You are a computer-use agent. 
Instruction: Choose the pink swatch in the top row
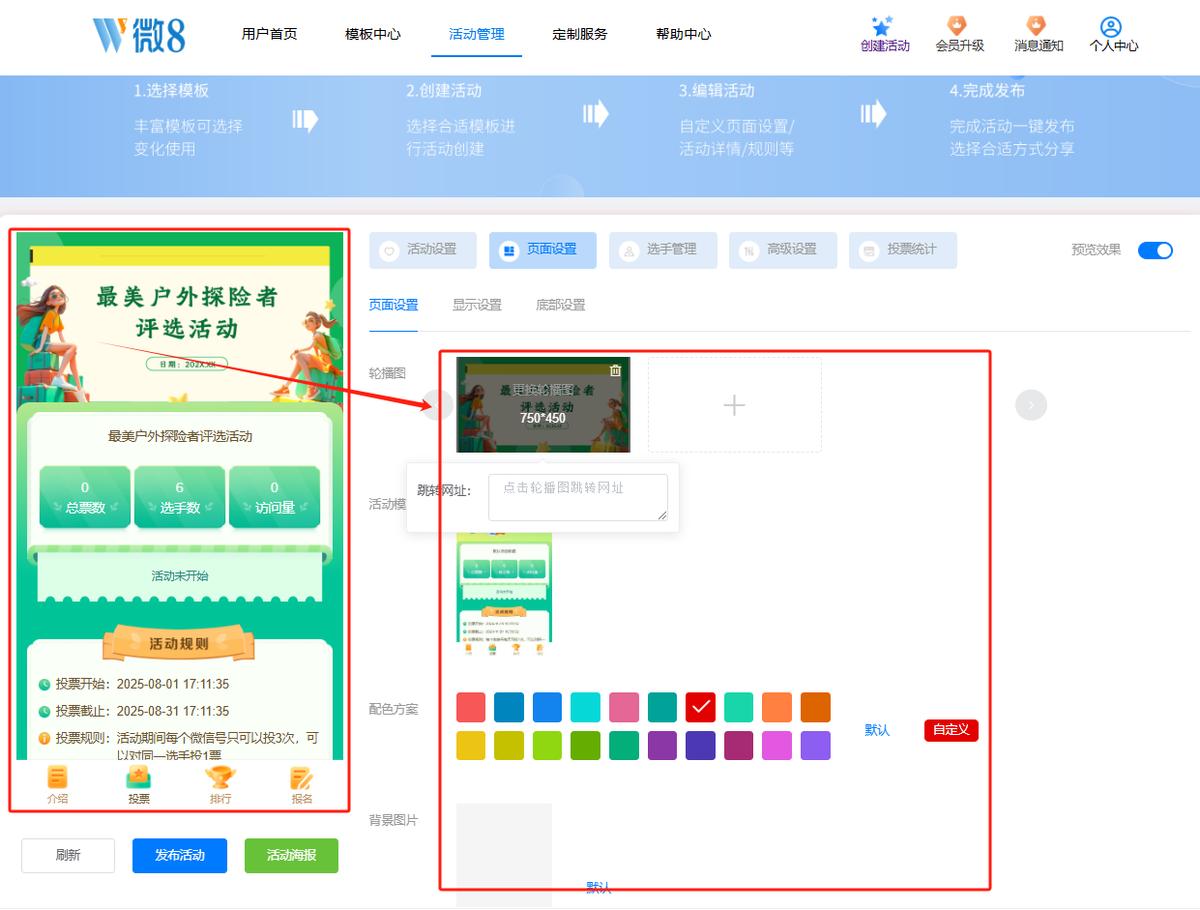click(x=624, y=707)
